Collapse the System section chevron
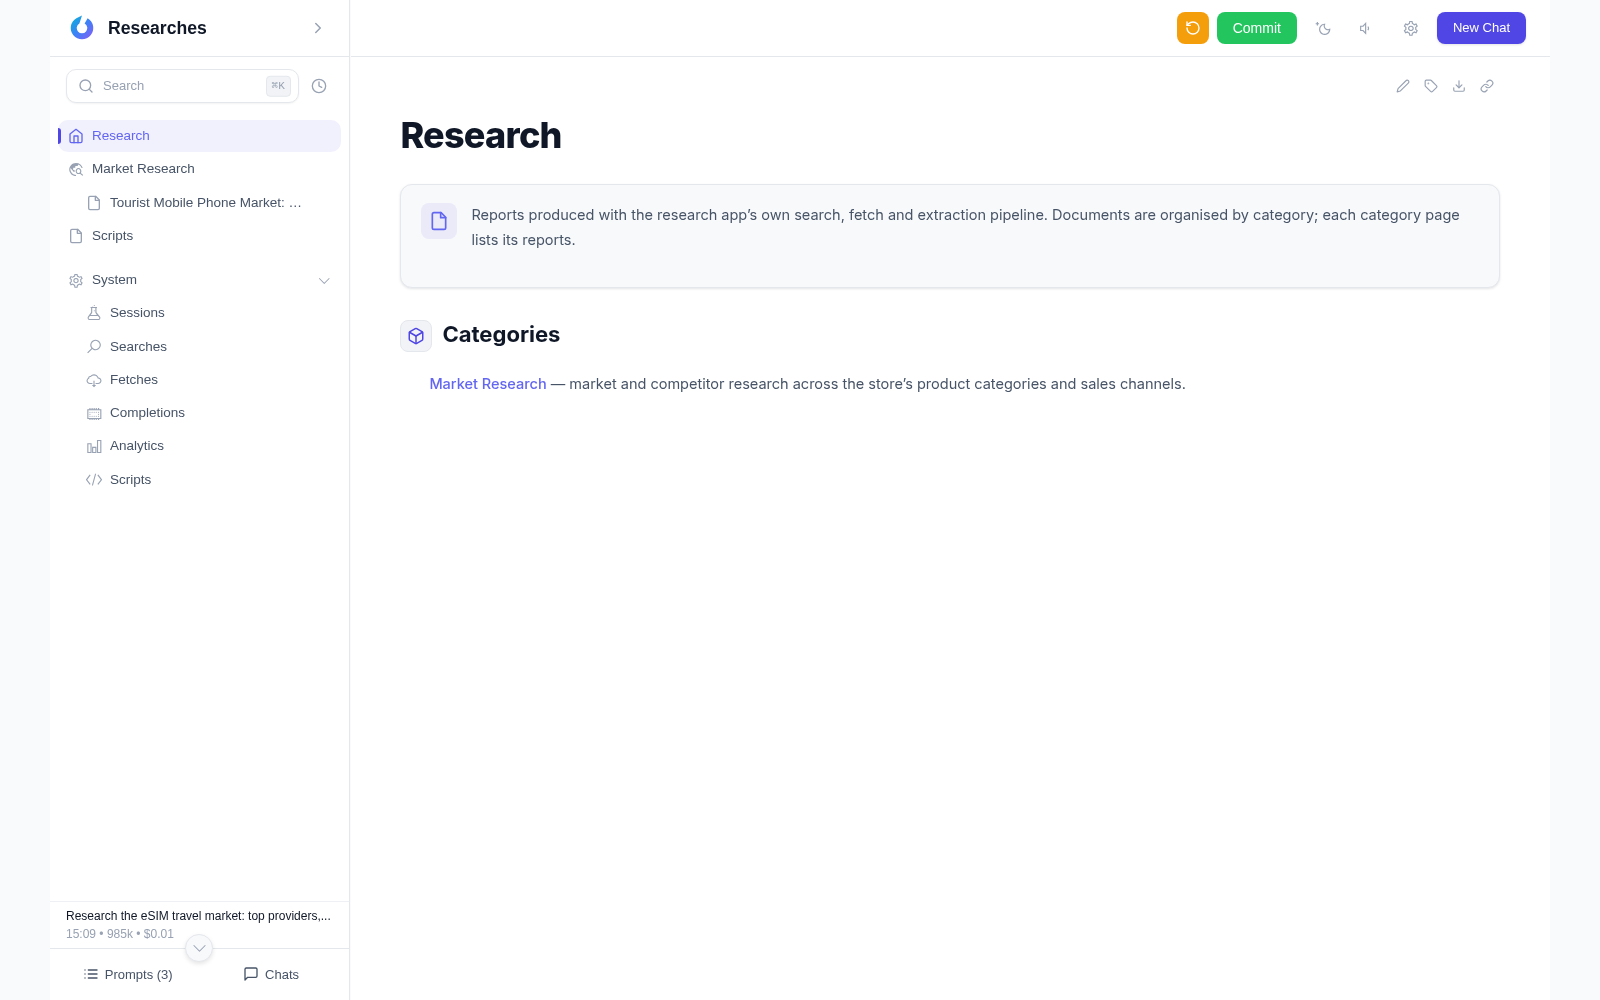This screenshot has width=1600, height=1000. click(x=324, y=281)
